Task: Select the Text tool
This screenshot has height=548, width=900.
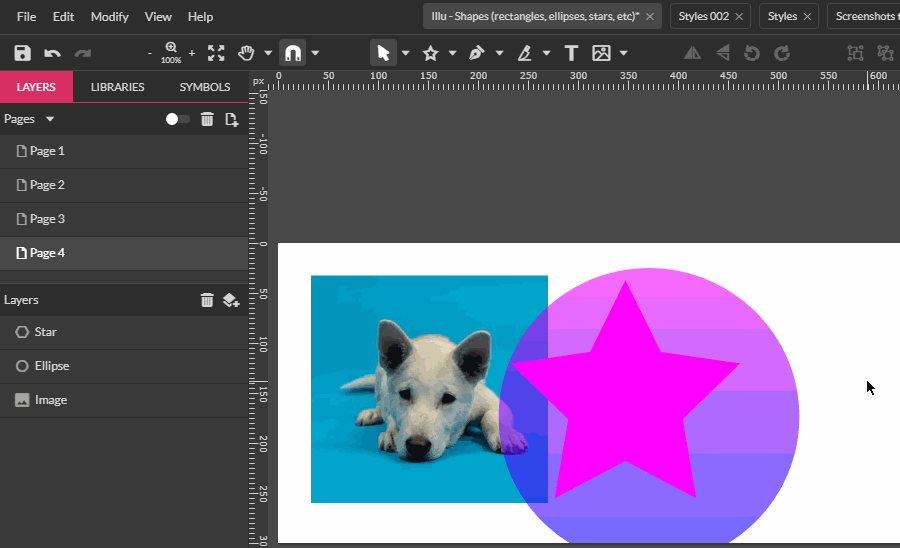Action: pos(571,53)
